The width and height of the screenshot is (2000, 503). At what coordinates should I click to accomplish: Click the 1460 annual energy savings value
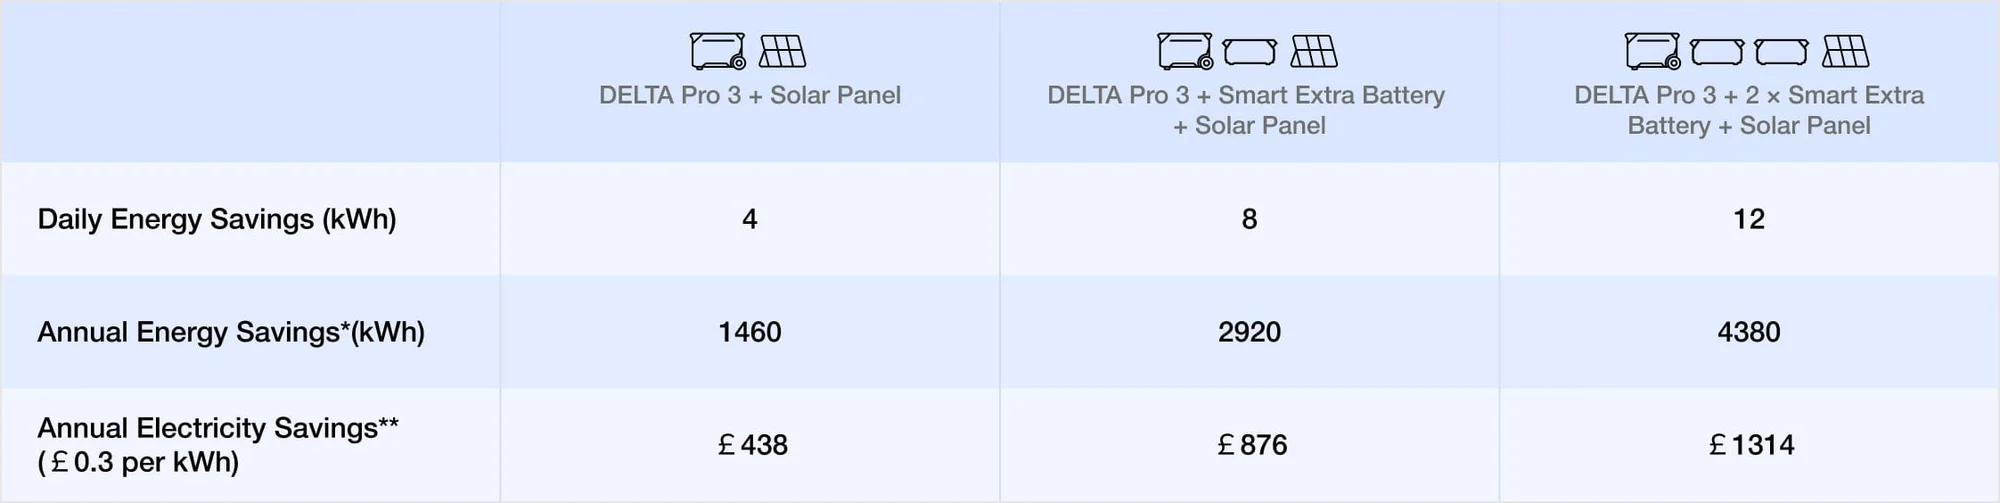pyautogui.click(x=750, y=332)
